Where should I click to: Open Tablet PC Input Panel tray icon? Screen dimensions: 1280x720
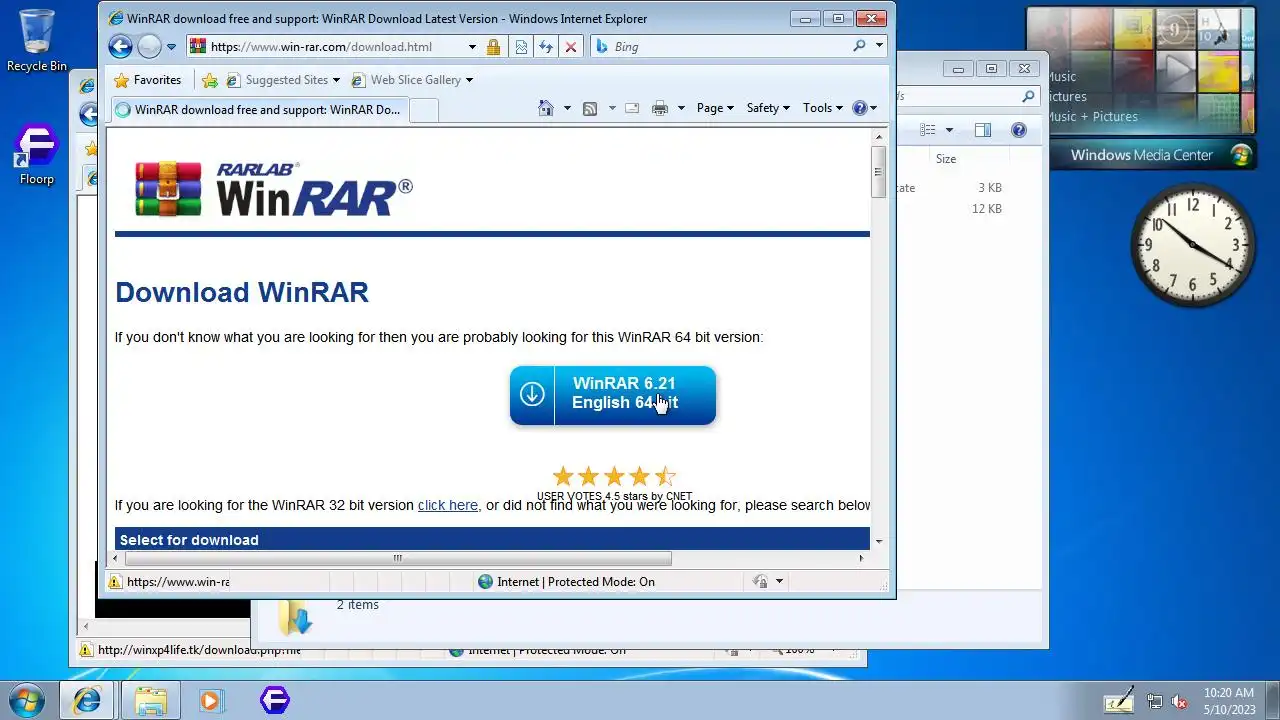pos(1119,701)
